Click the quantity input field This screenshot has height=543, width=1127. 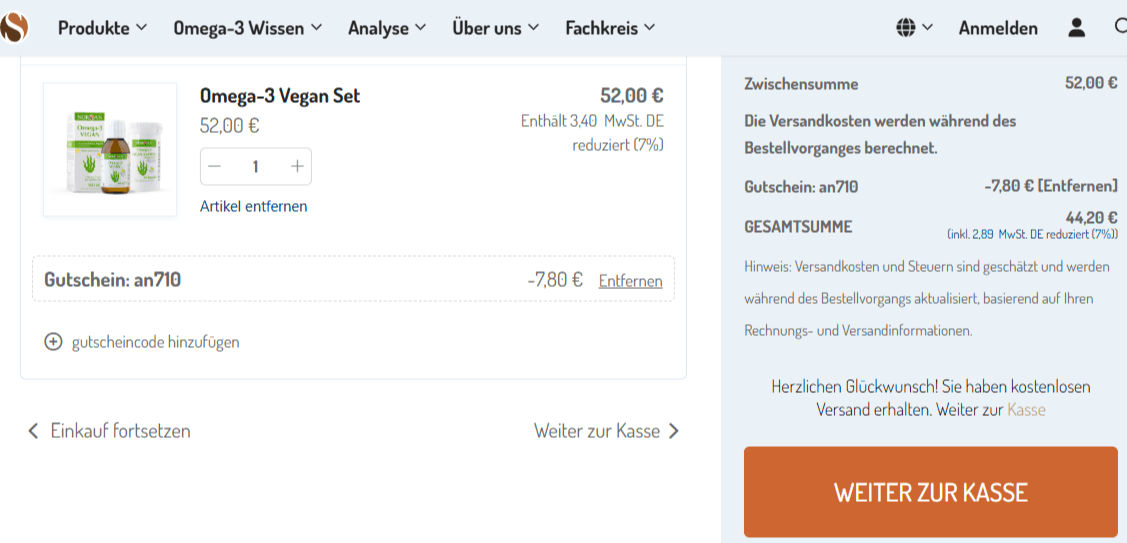[256, 167]
